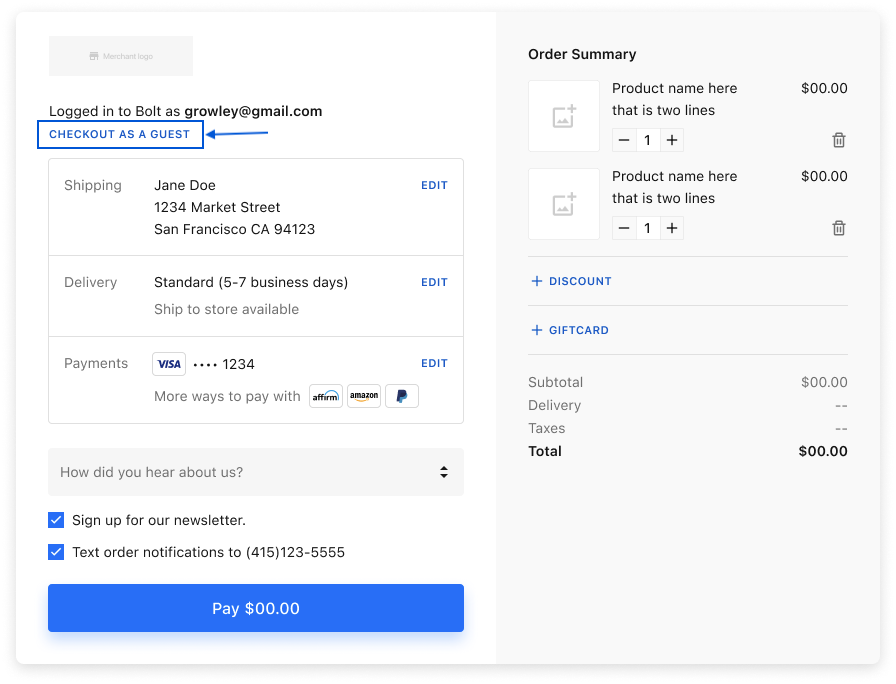This screenshot has height=684, width=896.
Task: Expand the Discount section
Action: [x=571, y=281]
